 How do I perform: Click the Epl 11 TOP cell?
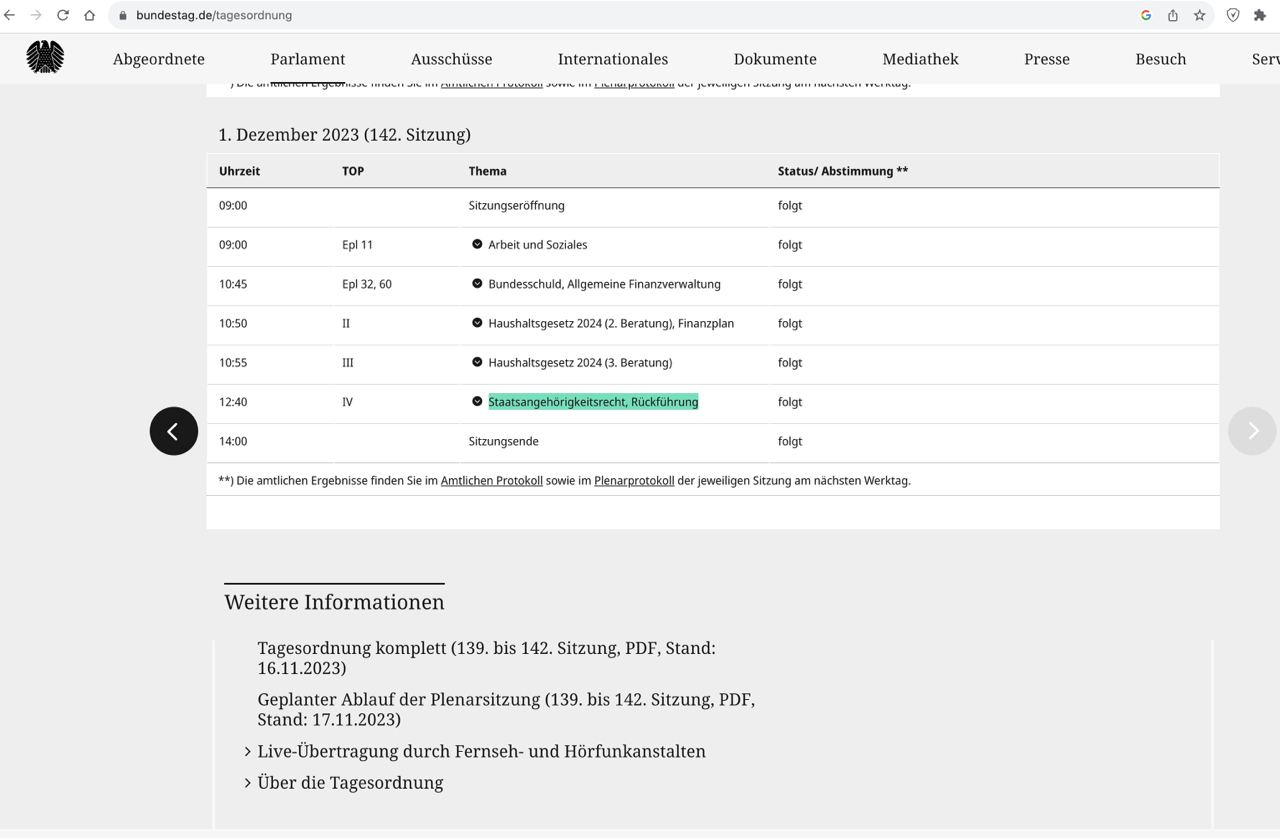coord(357,245)
